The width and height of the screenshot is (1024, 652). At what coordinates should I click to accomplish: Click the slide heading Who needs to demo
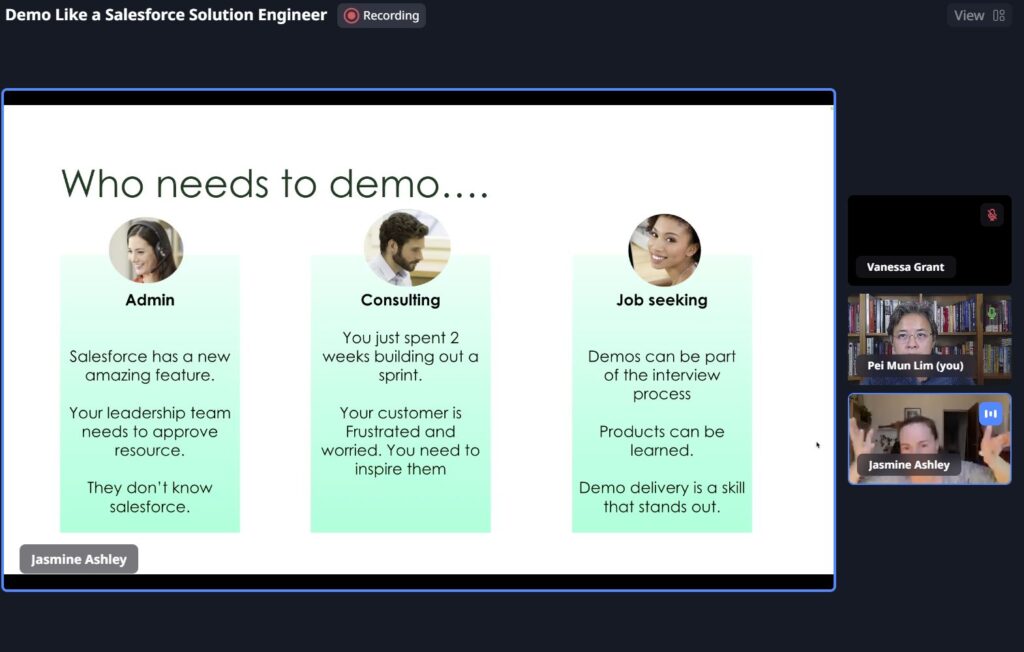tap(274, 183)
